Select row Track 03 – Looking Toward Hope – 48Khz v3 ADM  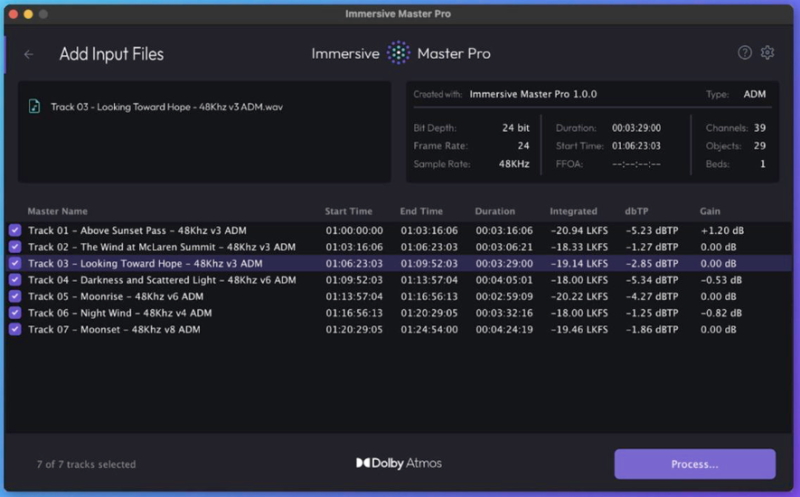point(398,263)
